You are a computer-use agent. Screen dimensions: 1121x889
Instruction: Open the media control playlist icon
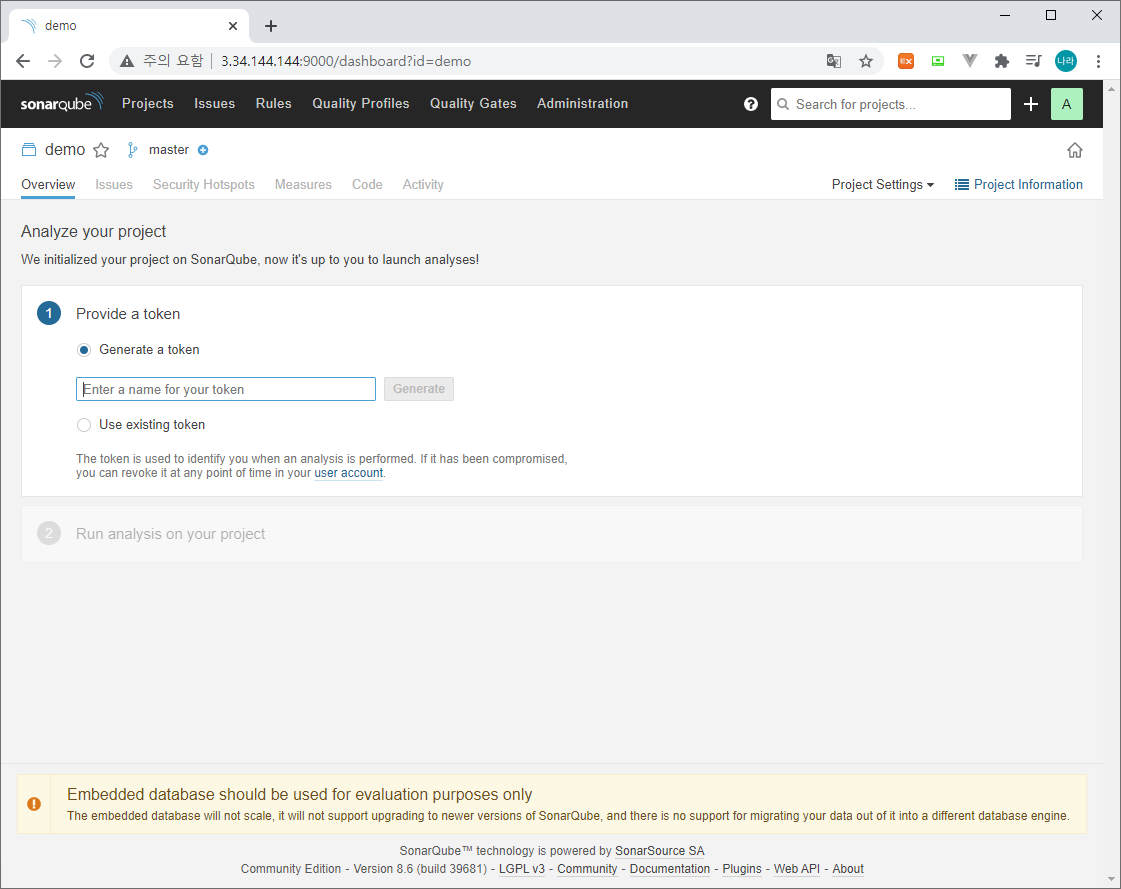click(1033, 61)
